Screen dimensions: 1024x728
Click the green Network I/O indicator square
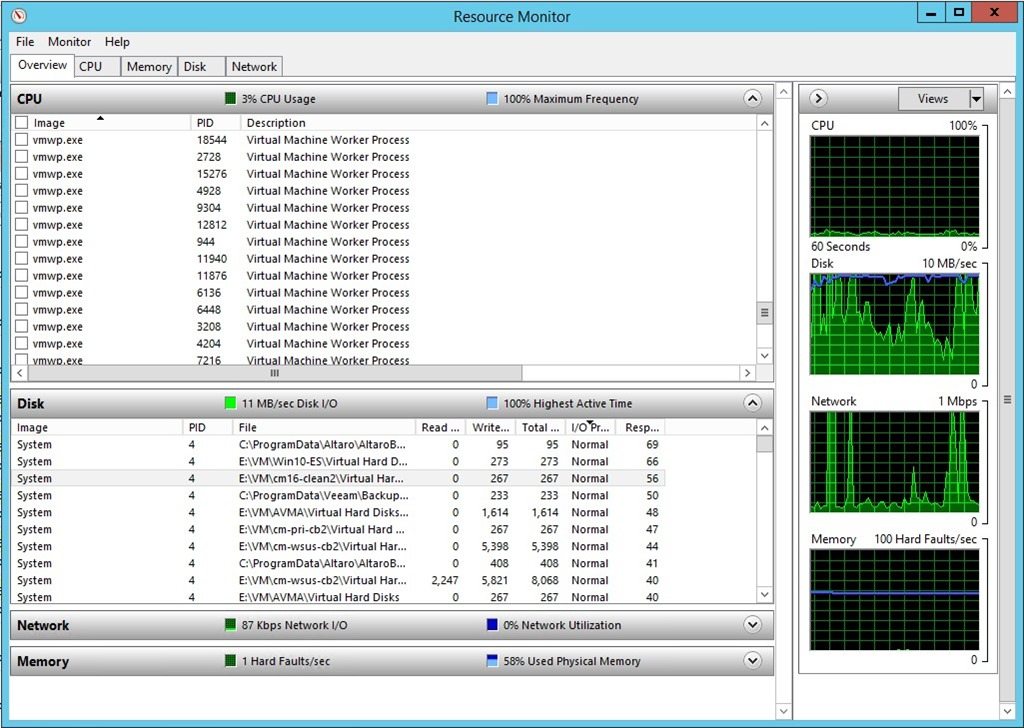coord(230,625)
